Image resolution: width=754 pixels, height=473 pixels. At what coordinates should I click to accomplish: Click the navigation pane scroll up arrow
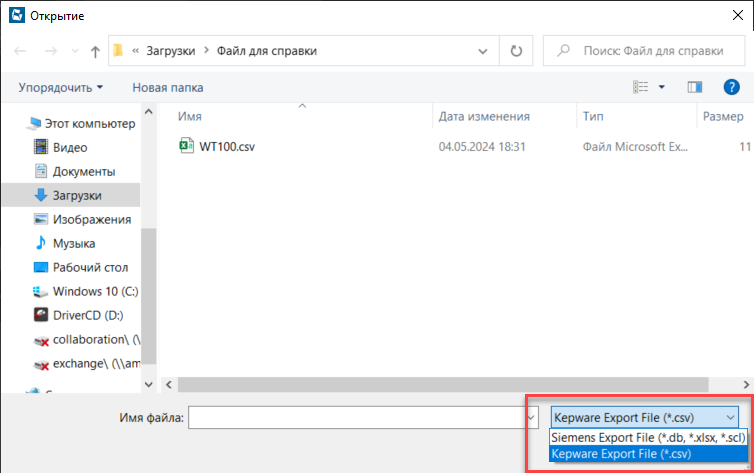(x=149, y=112)
